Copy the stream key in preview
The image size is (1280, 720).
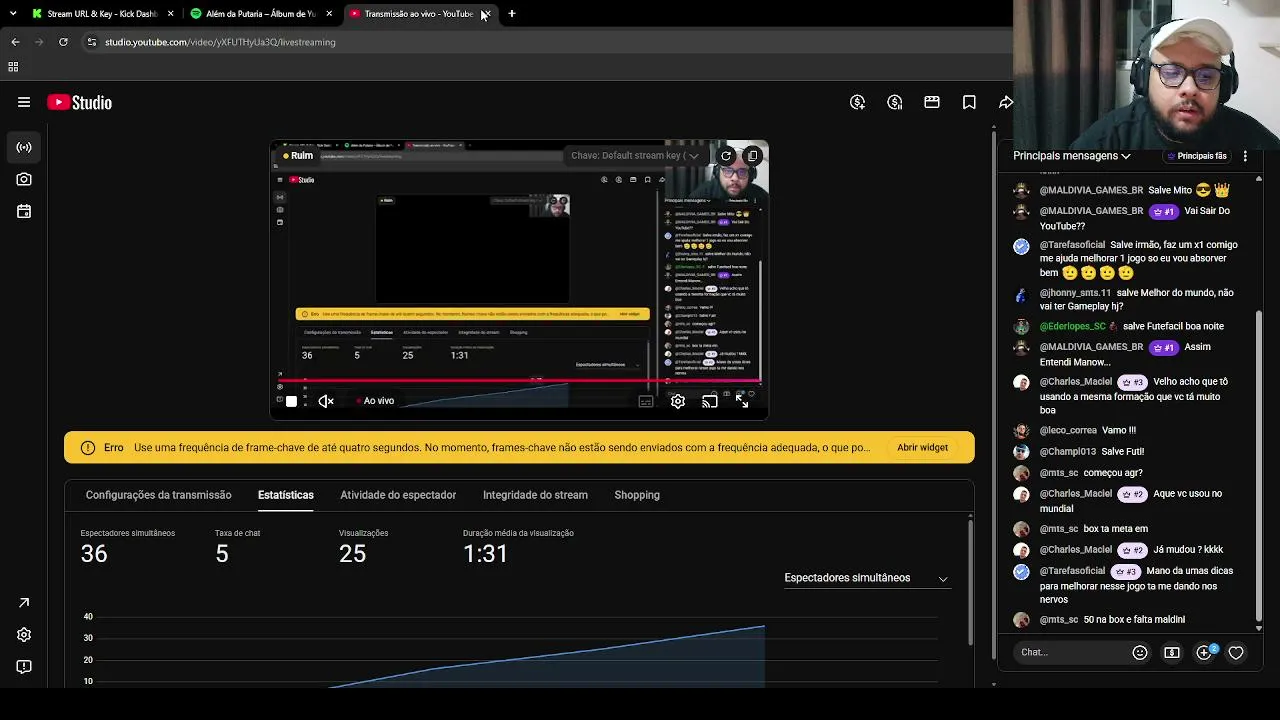point(752,156)
